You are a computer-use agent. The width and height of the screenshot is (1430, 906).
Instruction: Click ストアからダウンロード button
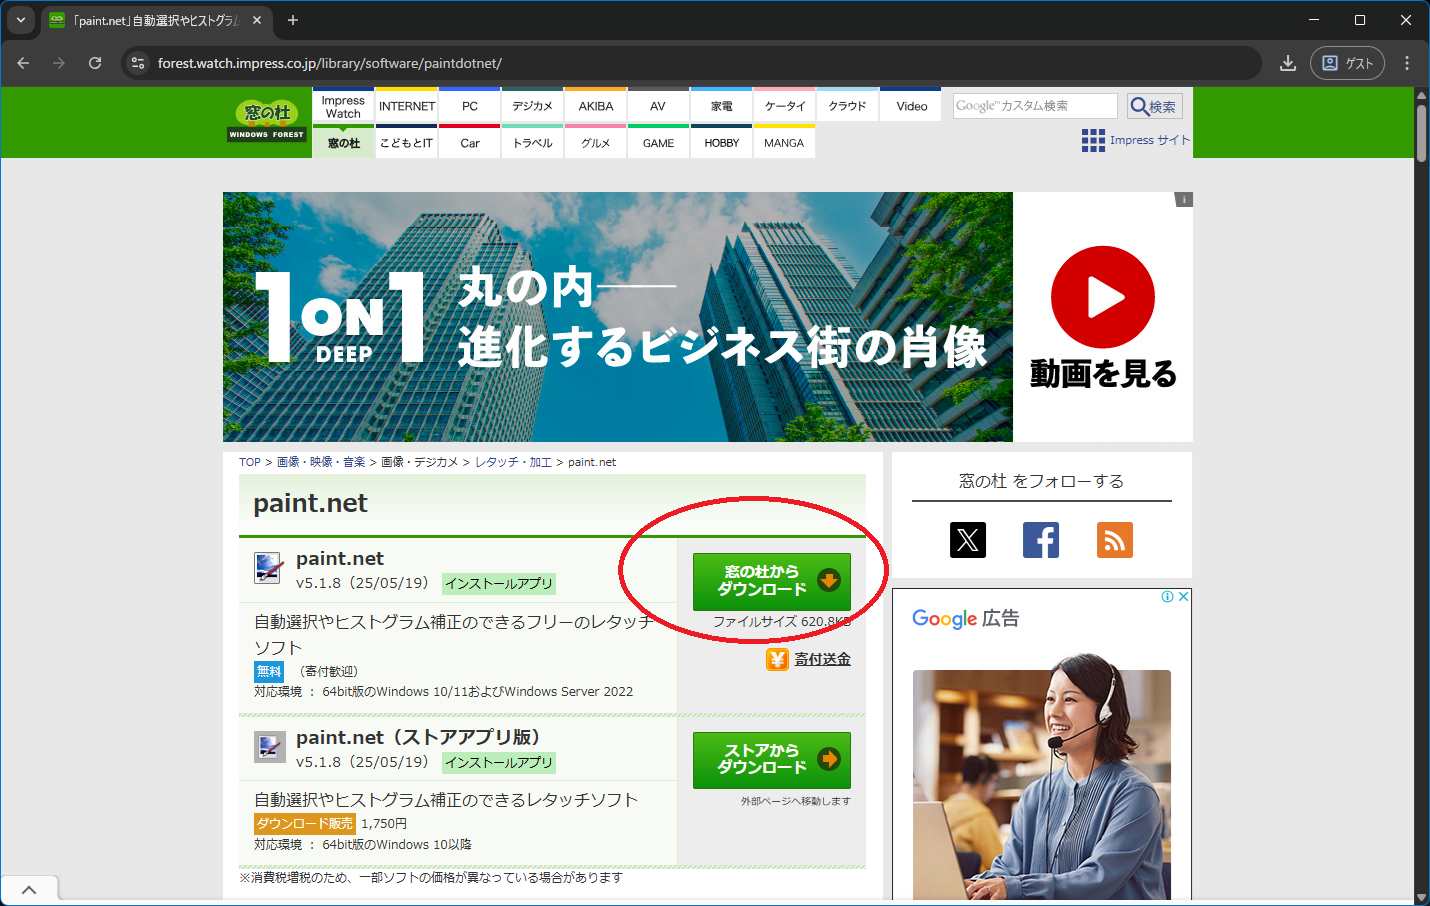pyautogui.click(x=772, y=760)
